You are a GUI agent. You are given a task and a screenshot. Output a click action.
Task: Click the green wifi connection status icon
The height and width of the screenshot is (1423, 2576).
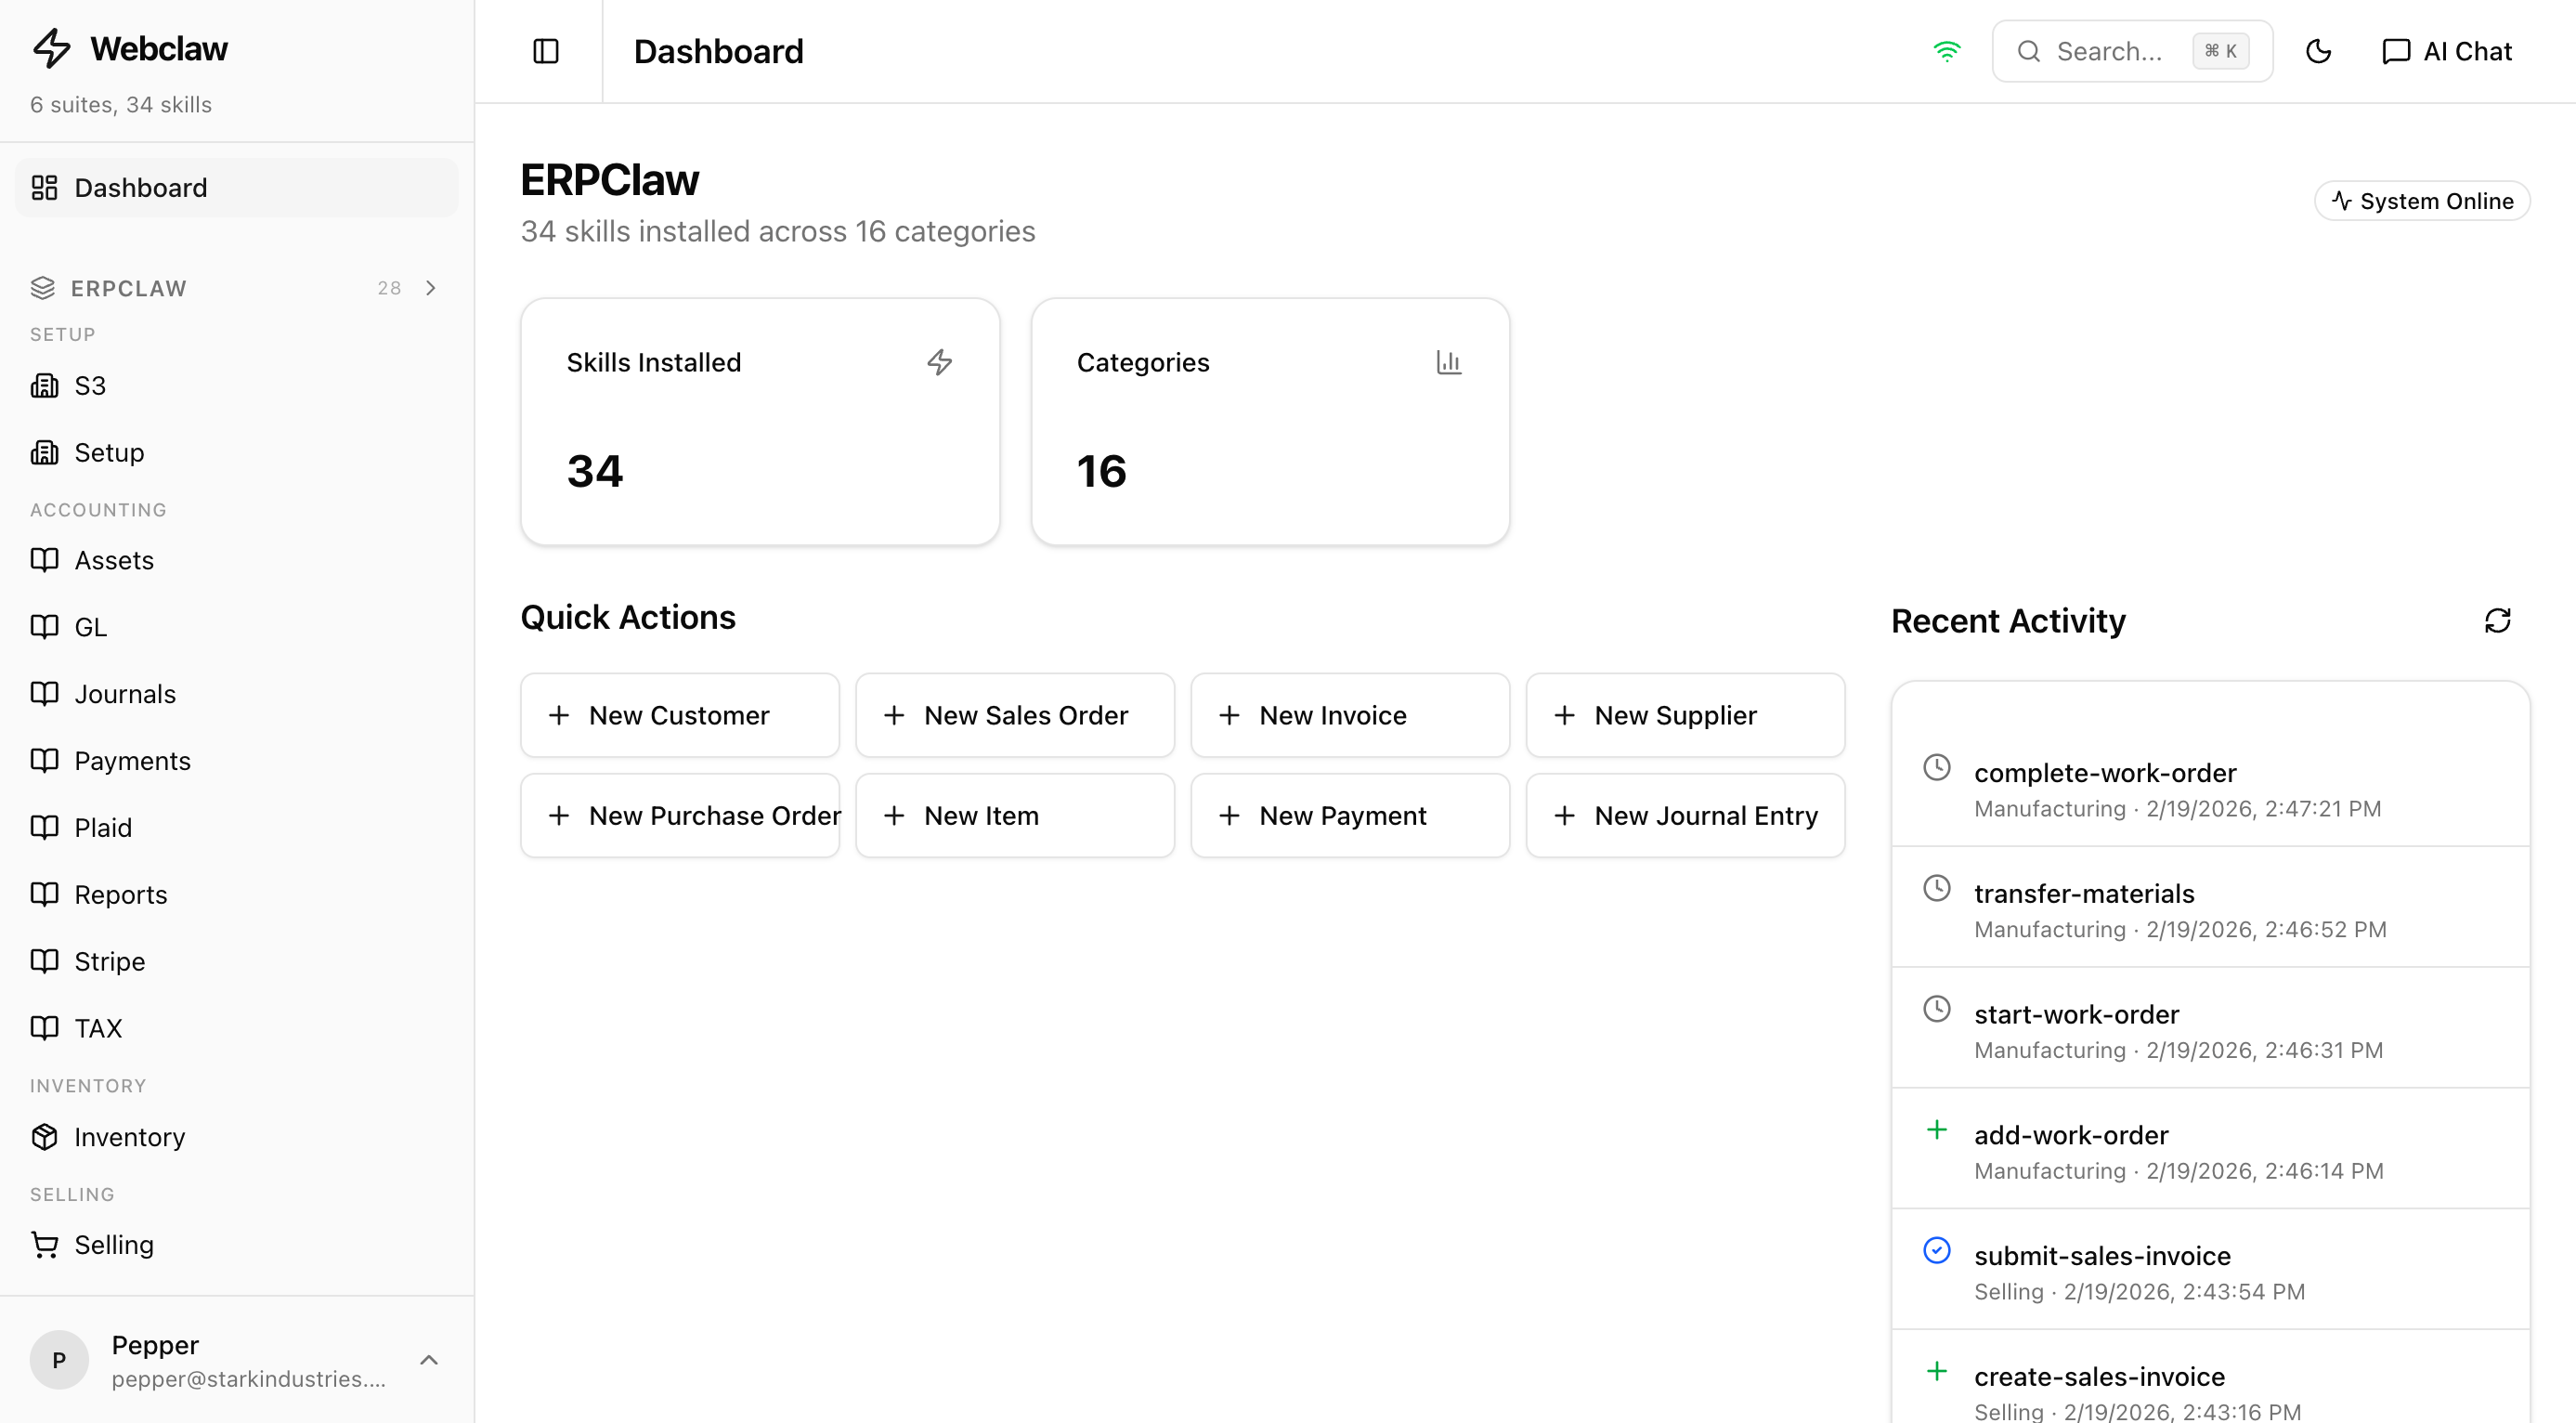coord(1946,51)
